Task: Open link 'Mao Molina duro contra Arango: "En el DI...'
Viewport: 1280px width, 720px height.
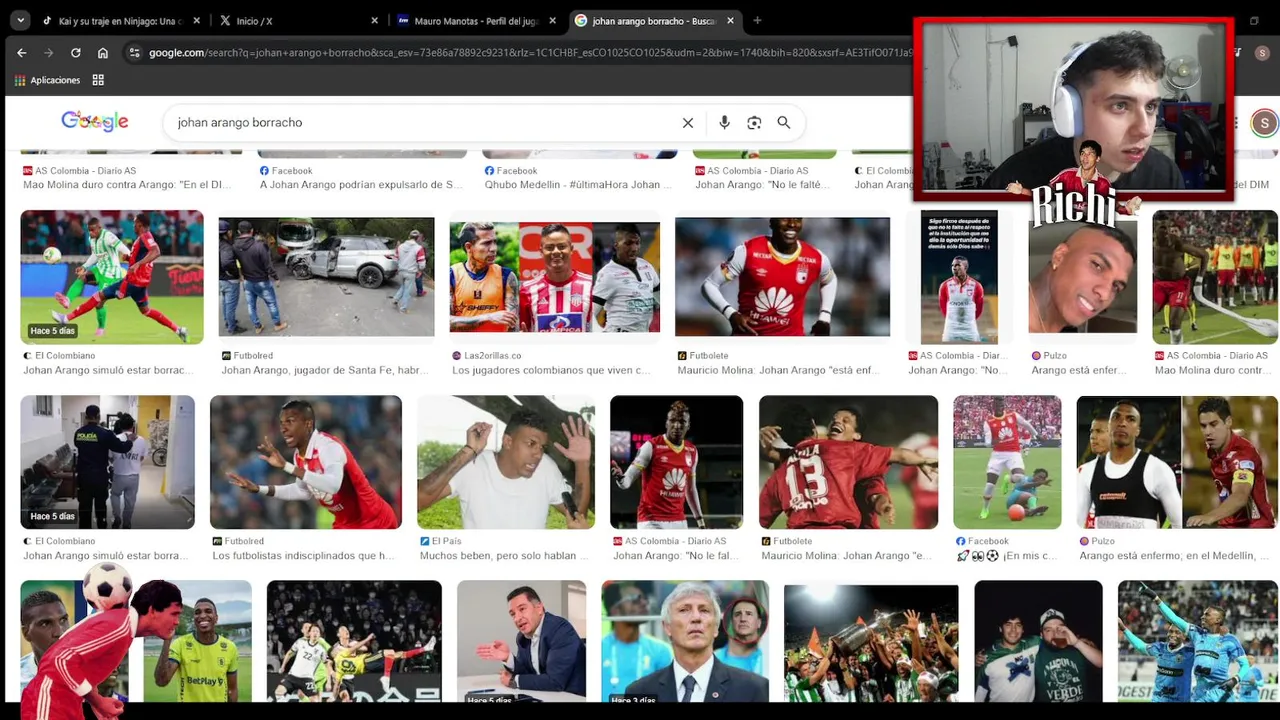Action: point(127,185)
